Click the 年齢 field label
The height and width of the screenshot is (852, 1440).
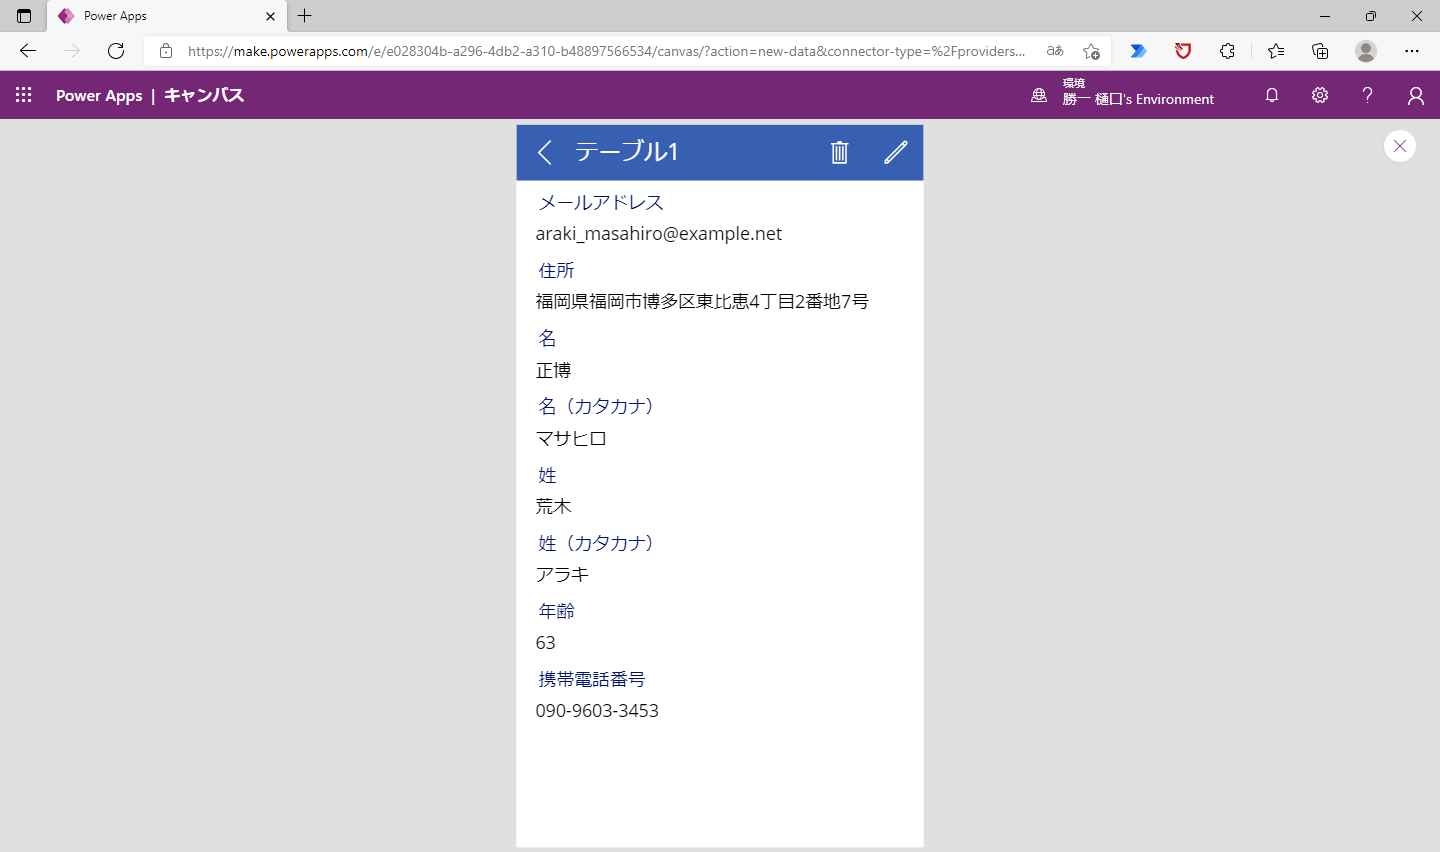pos(556,611)
